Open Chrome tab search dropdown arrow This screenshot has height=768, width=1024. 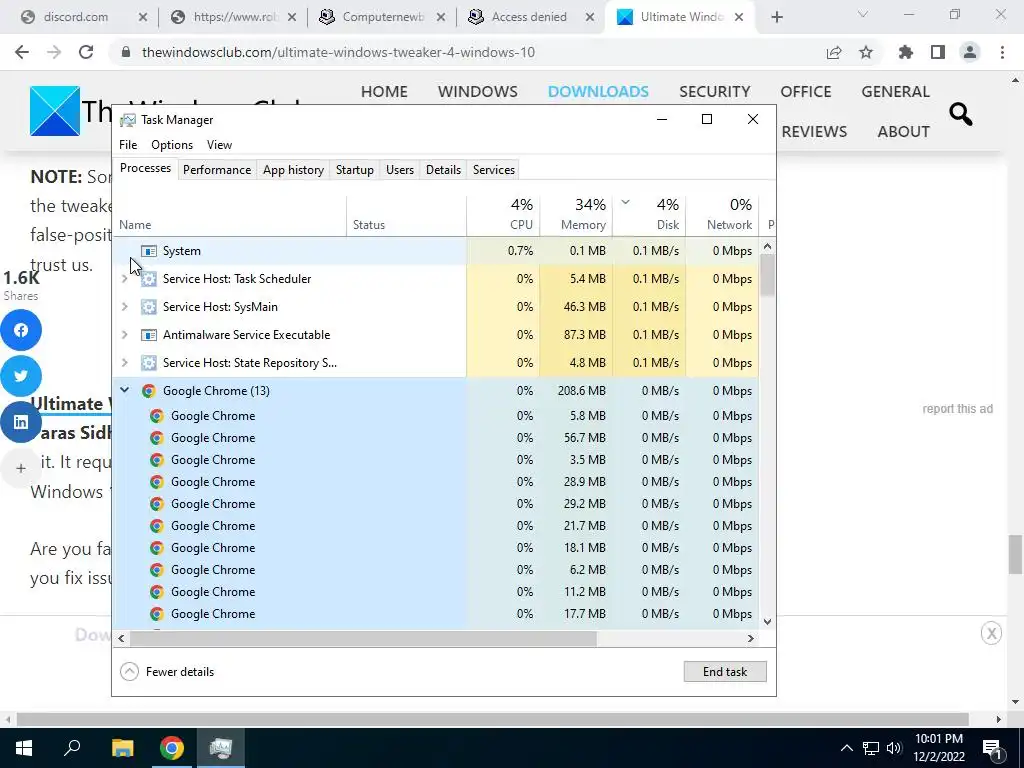click(863, 14)
